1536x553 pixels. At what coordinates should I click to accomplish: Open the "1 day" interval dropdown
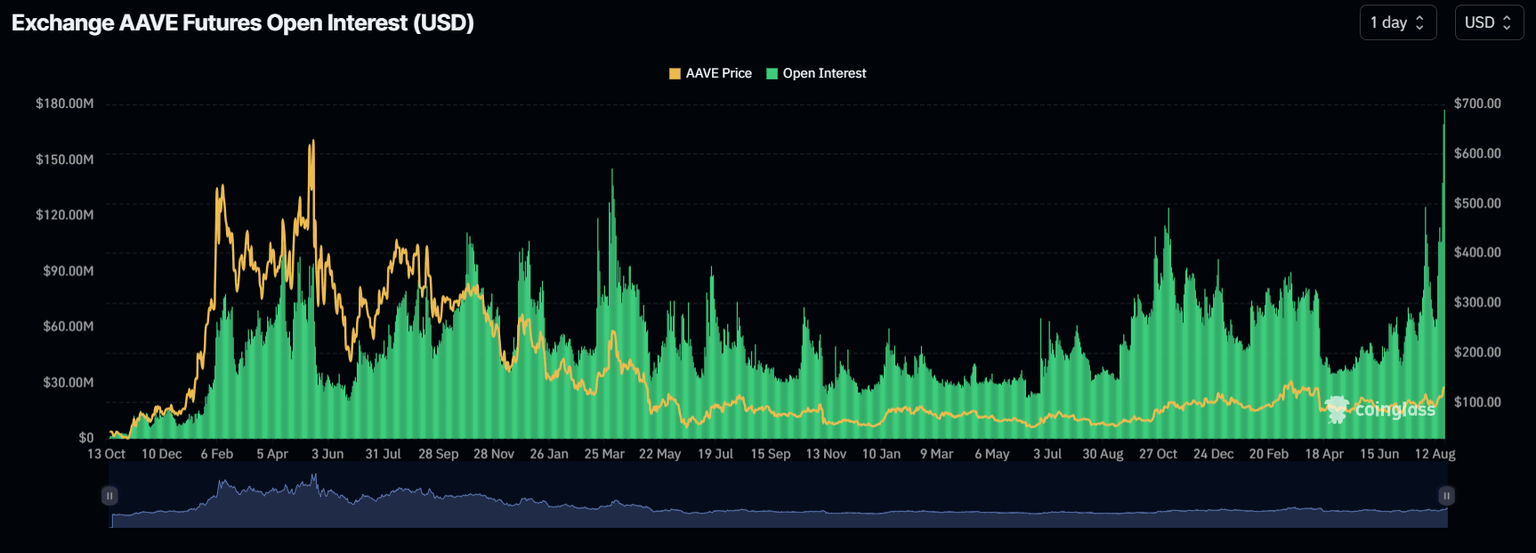[x=1397, y=23]
